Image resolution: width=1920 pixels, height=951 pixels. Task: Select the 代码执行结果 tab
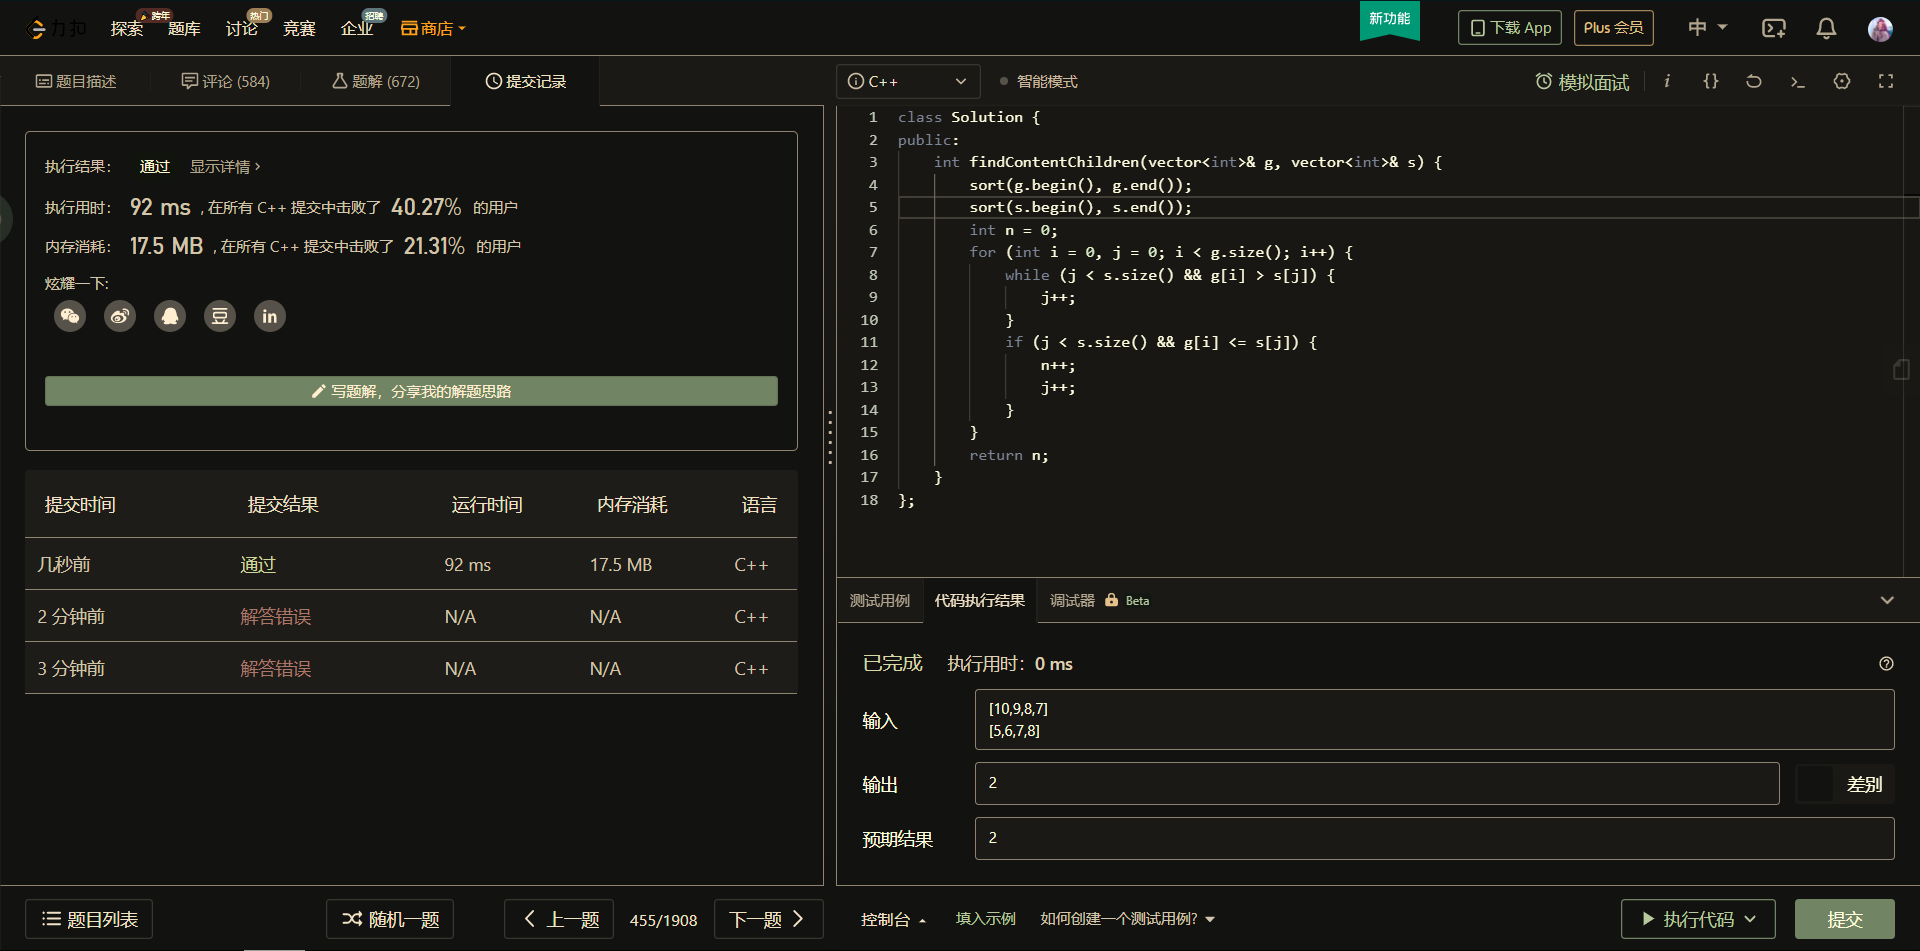[x=980, y=600]
